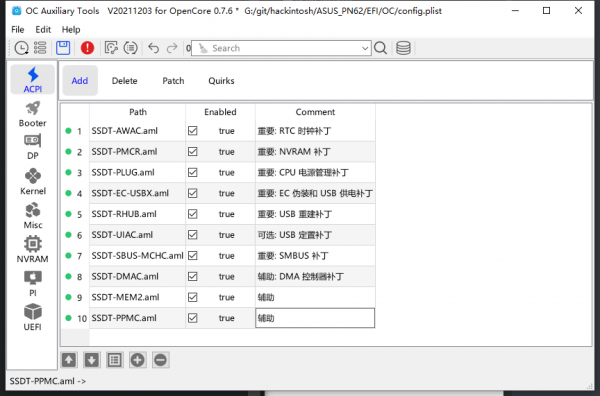Screen dimensions: 600x396
Task: Select the Add tab
Action: coord(80,81)
